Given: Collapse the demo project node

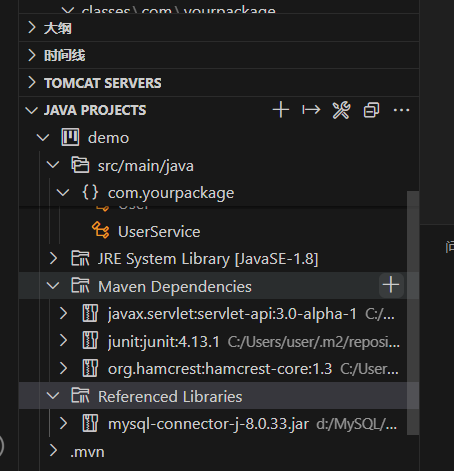Looking at the screenshot, I should [43, 138].
